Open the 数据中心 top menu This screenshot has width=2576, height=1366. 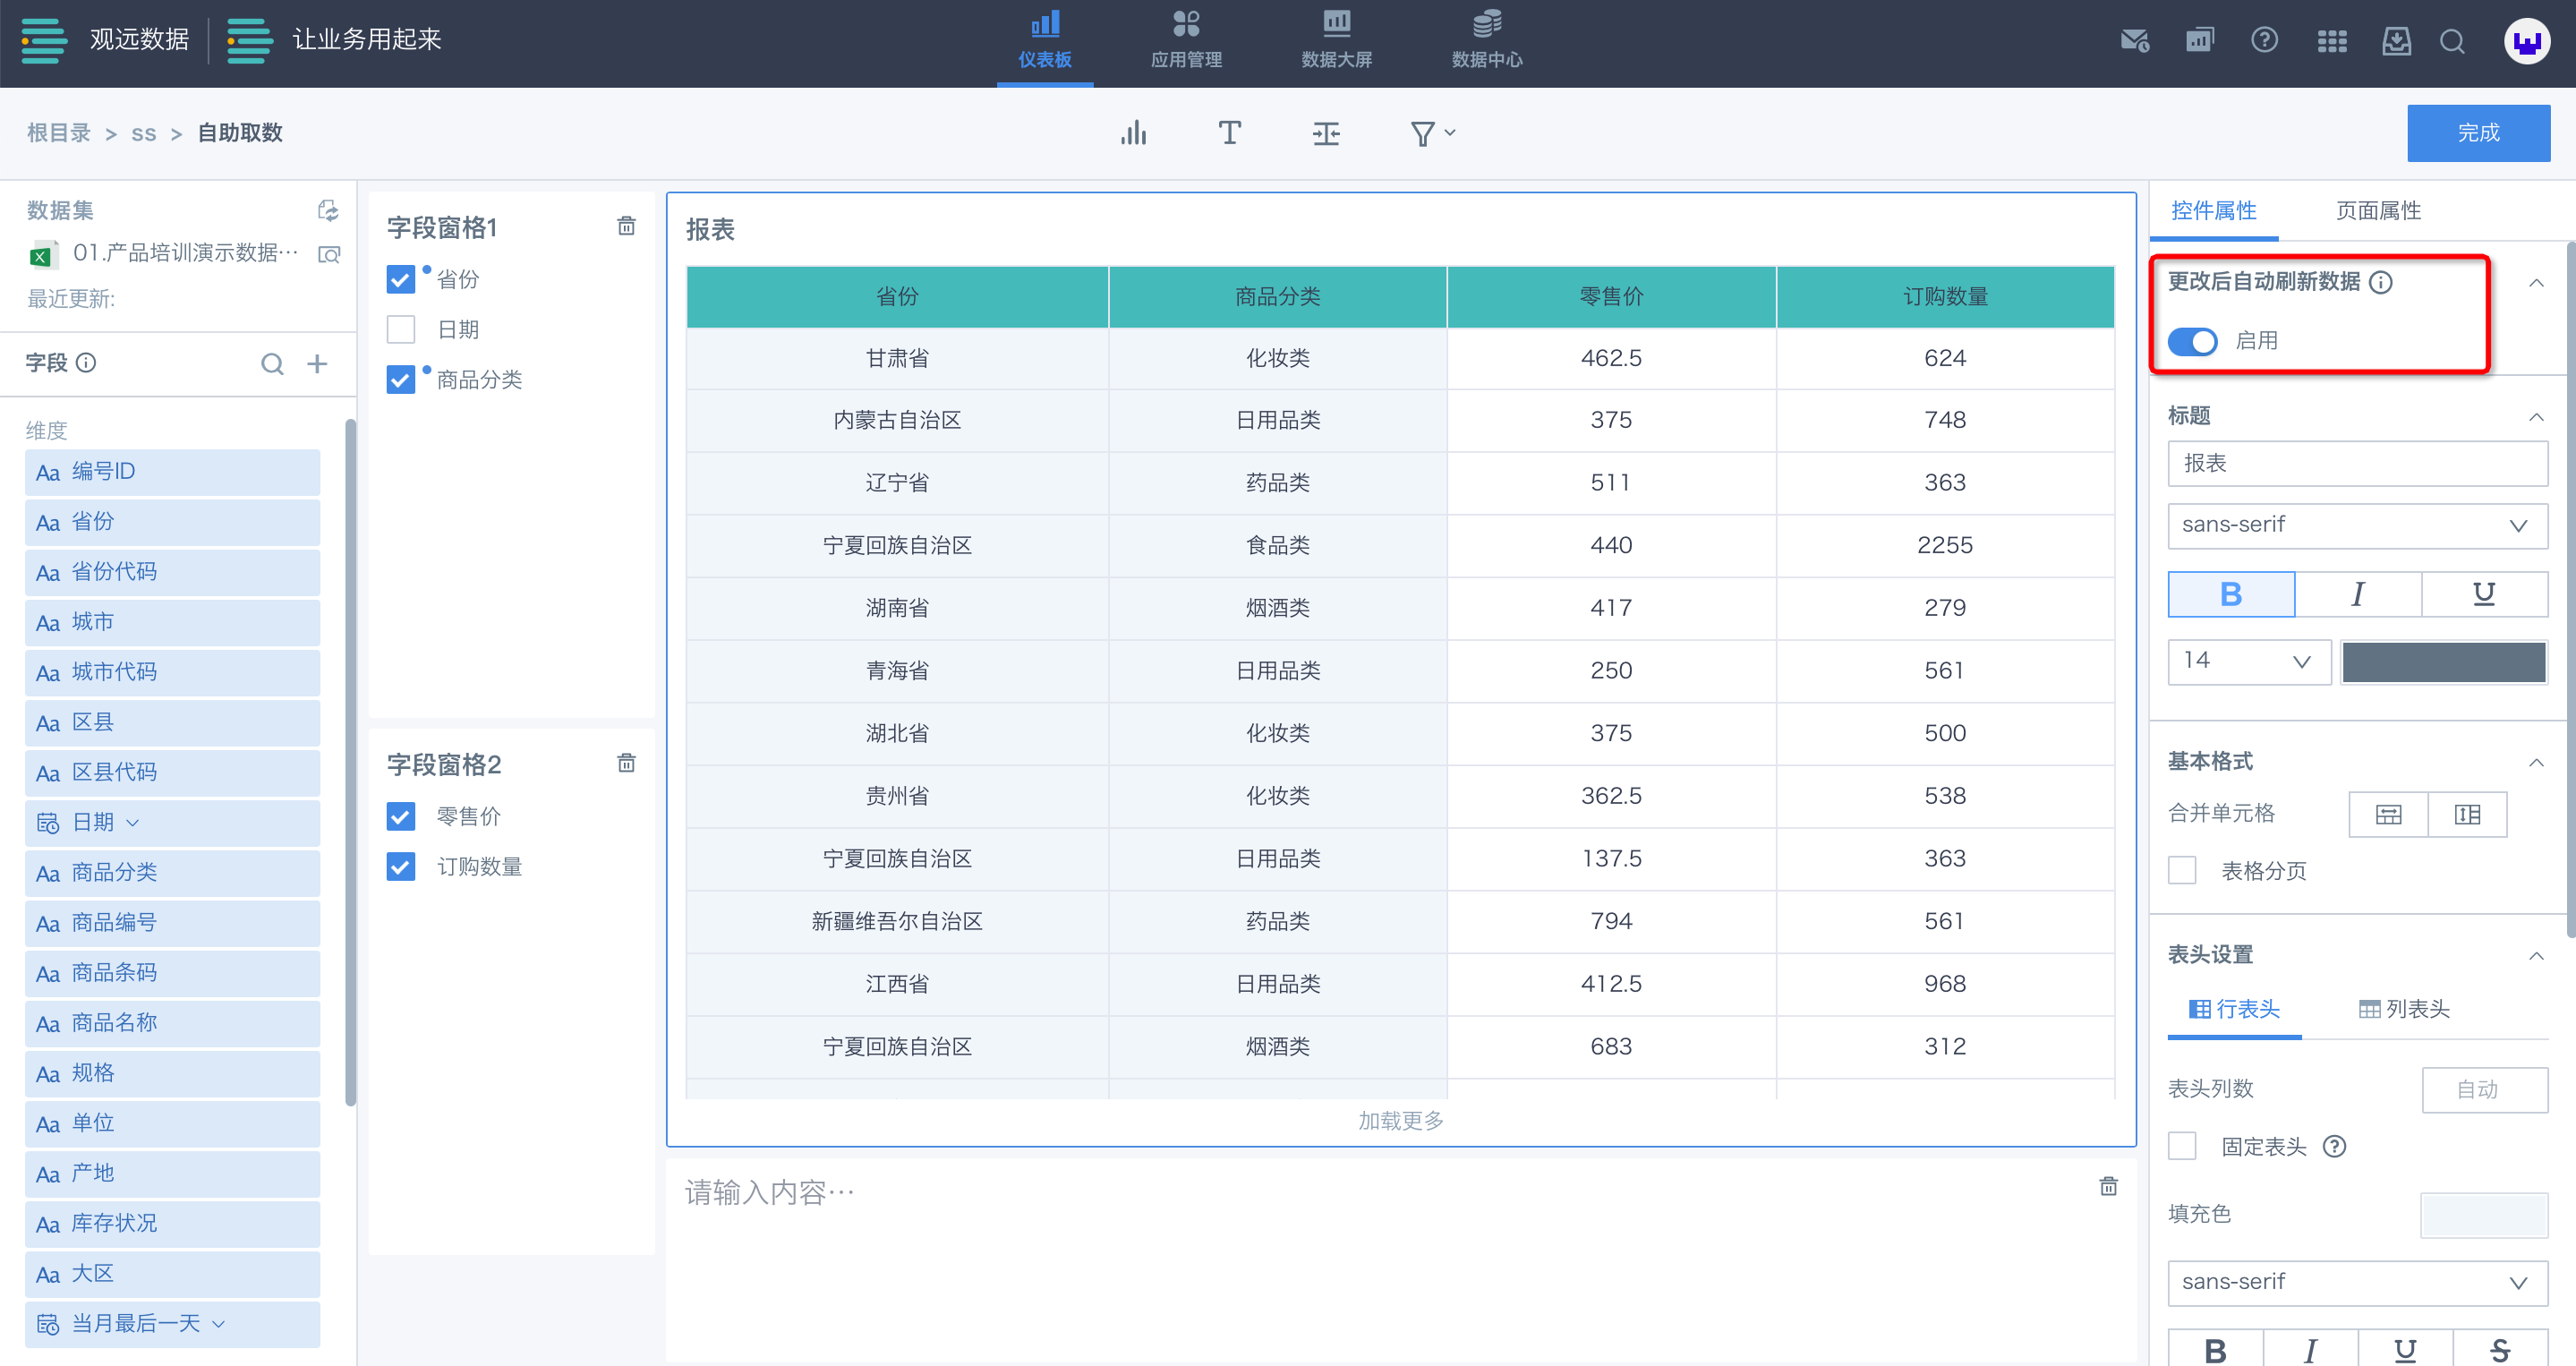point(1486,41)
